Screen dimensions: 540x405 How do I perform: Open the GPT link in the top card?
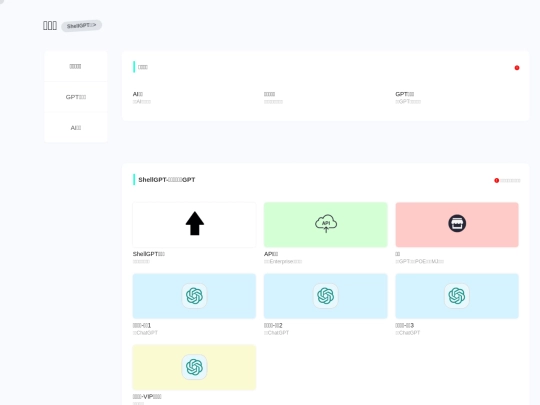[x=405, y=94]
